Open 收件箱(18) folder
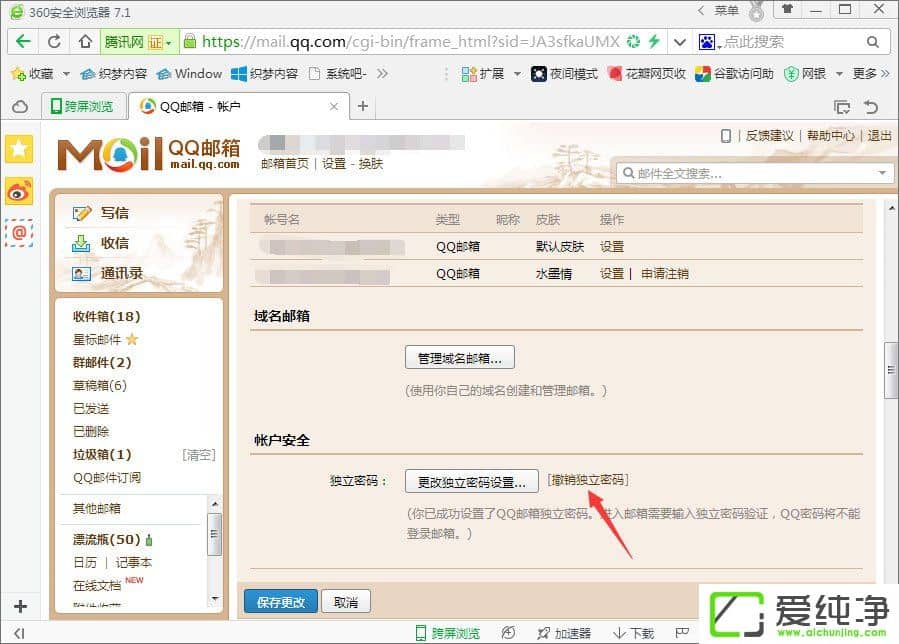The width and height of the screenshot is (899, 644). [106, 317]
